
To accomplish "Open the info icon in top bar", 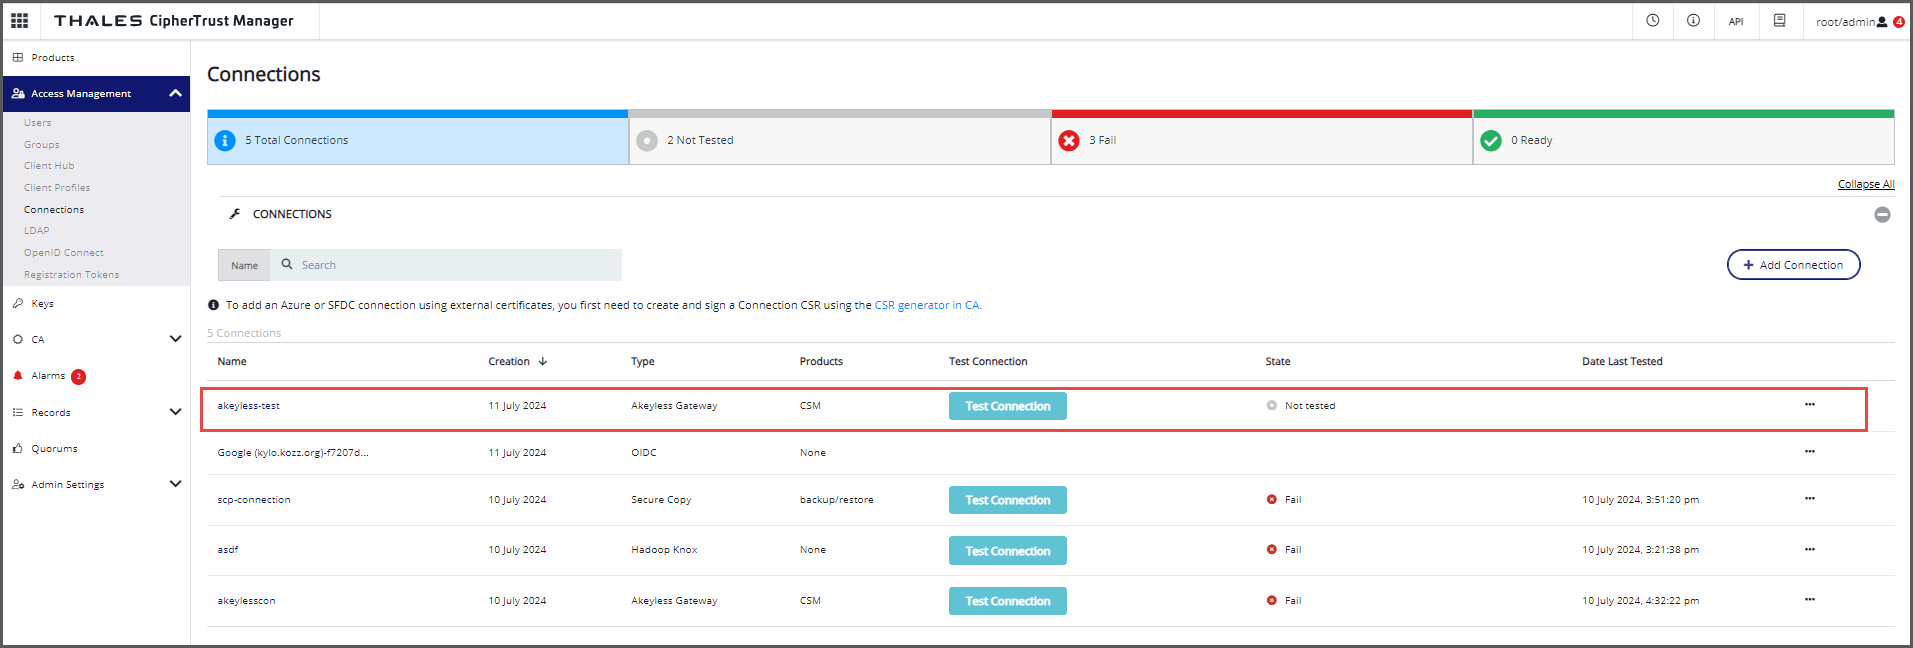I will 1693,20.
